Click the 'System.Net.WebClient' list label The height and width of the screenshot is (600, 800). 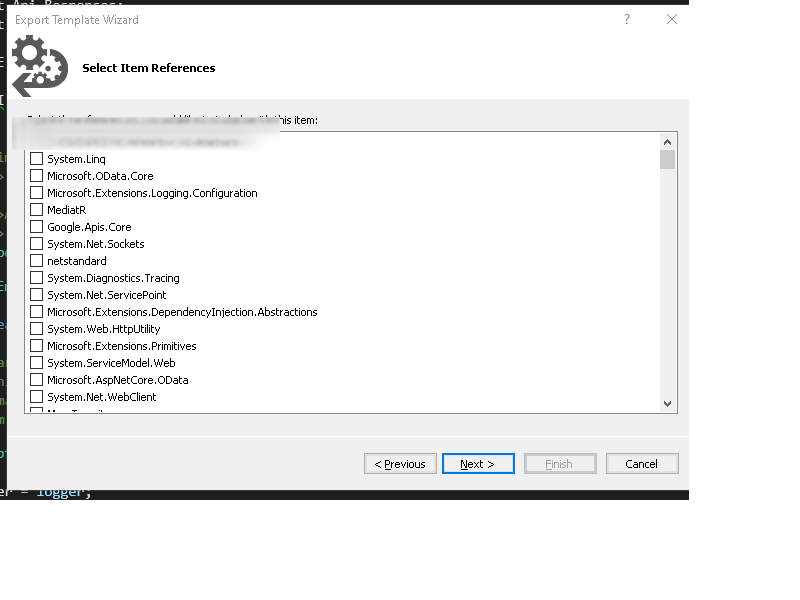pyautogui.click(x=102, y=397)
